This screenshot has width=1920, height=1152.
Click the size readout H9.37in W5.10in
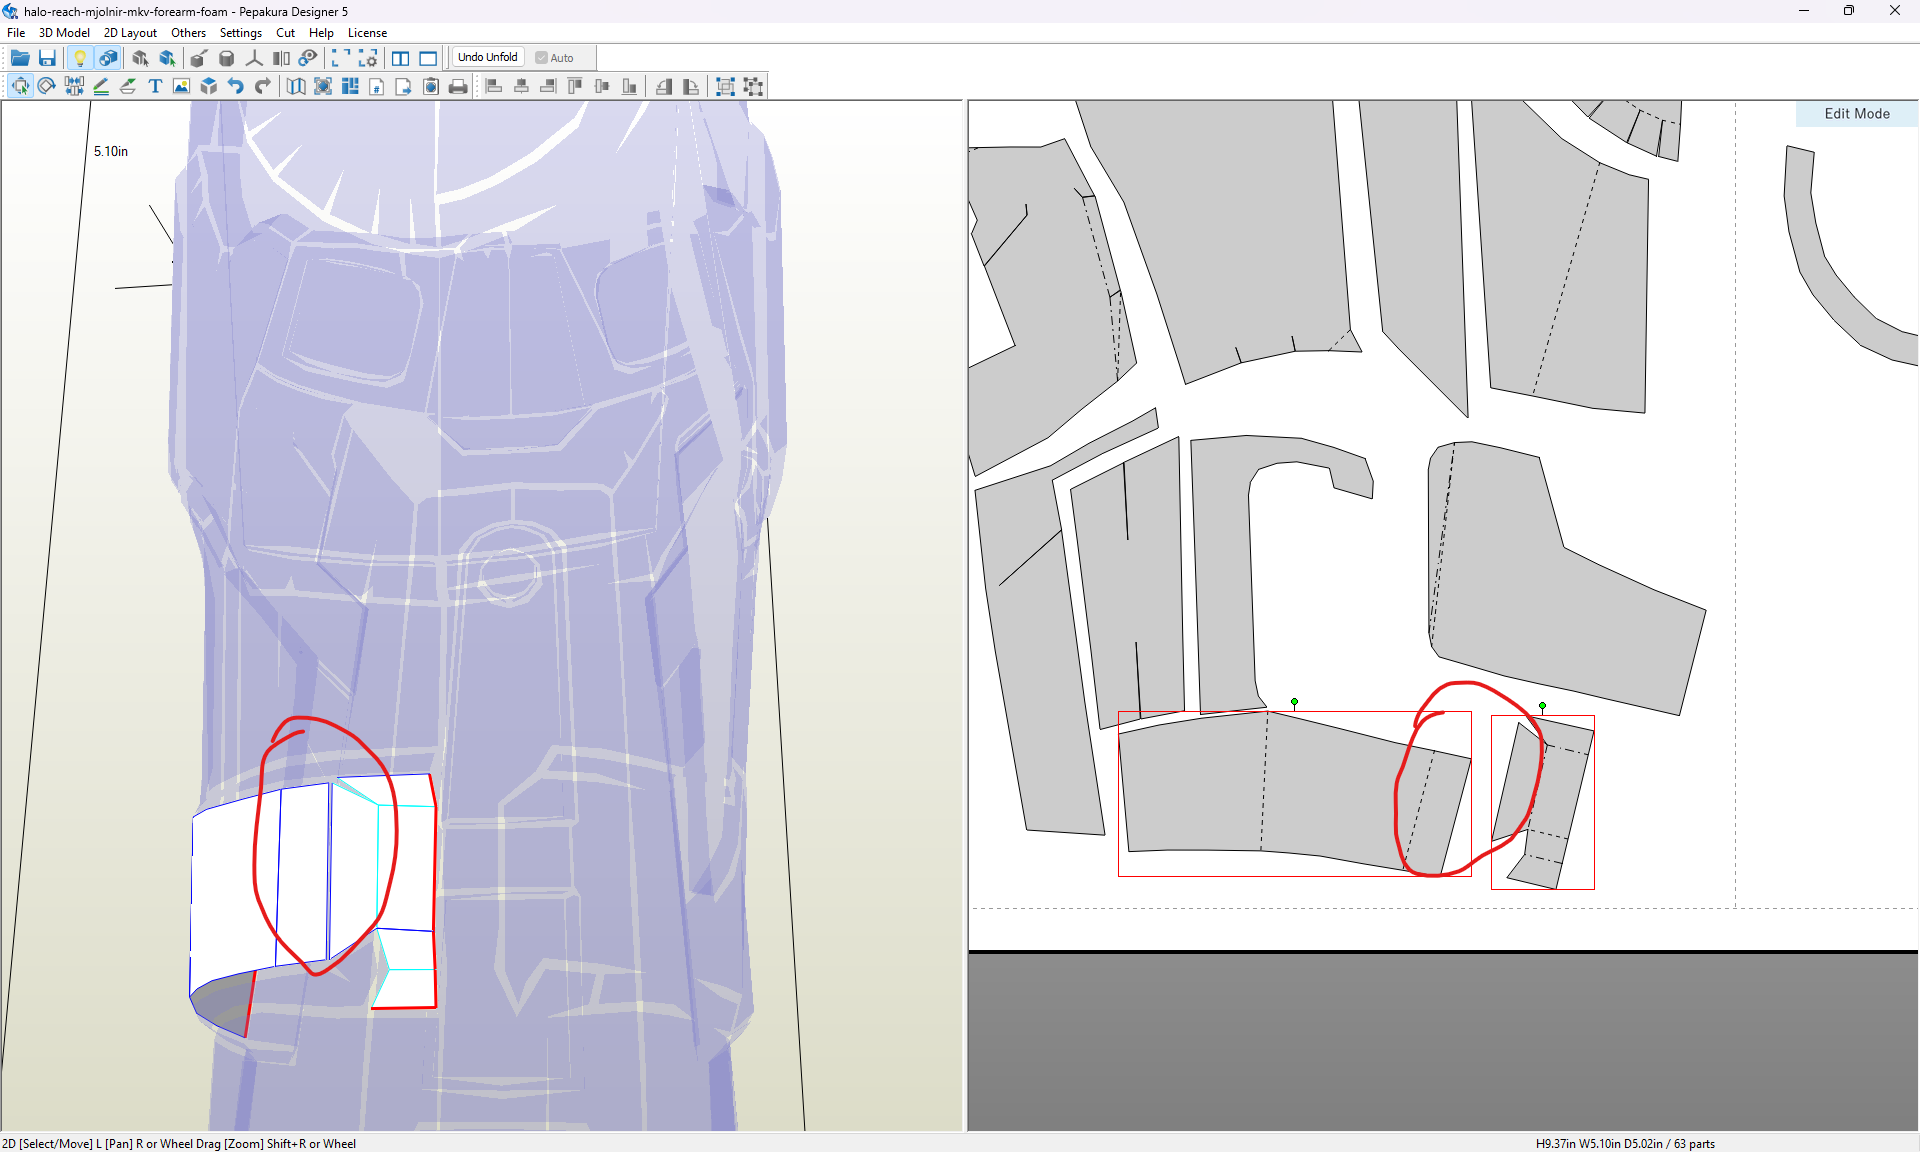click(x=1625, y=1143)
